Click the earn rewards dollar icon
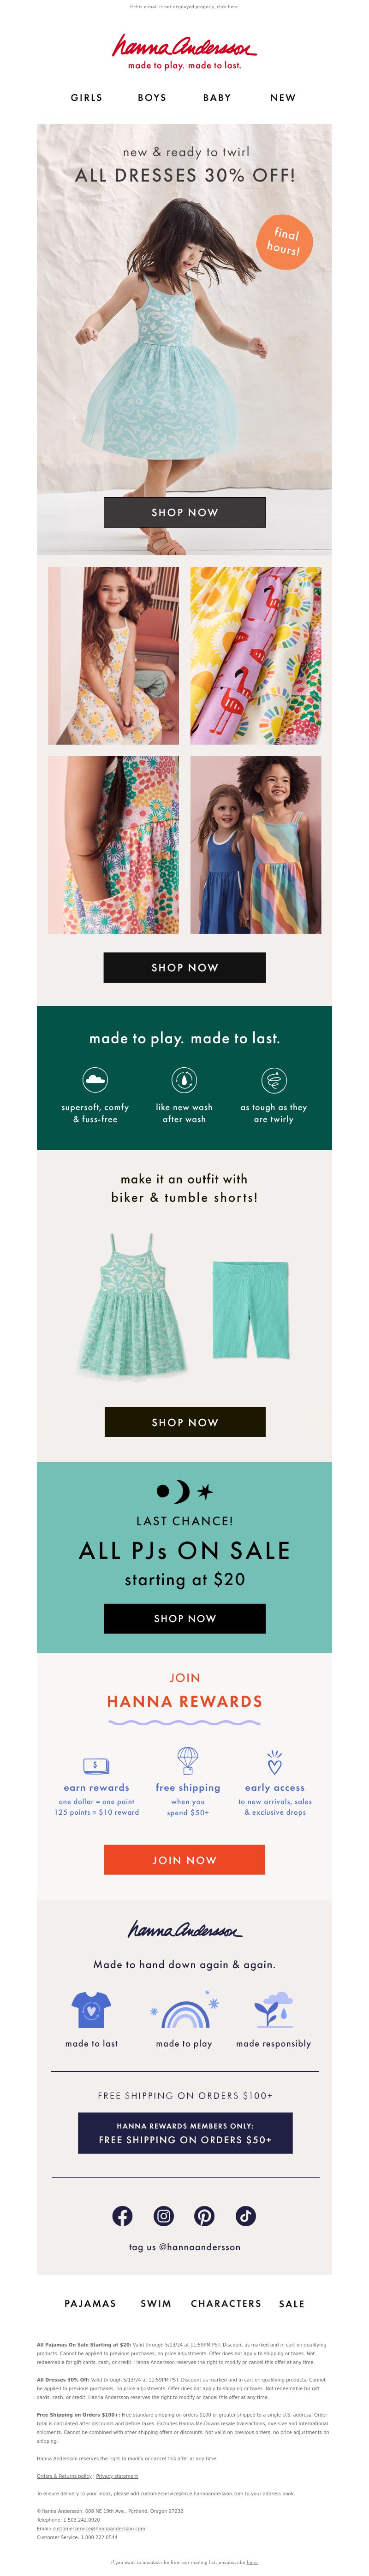The height and width of the screenshot is (2576, 369). coord(96,1765)
